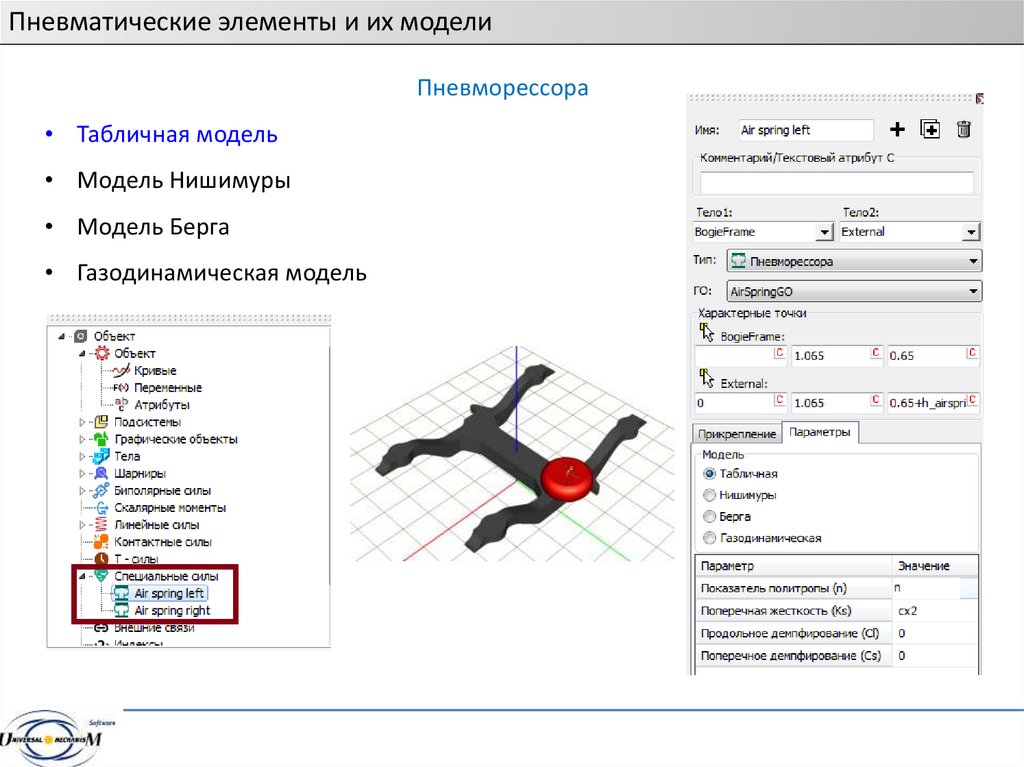
Task: Click the Шарниры joints icon in tree
Action: 100,473
